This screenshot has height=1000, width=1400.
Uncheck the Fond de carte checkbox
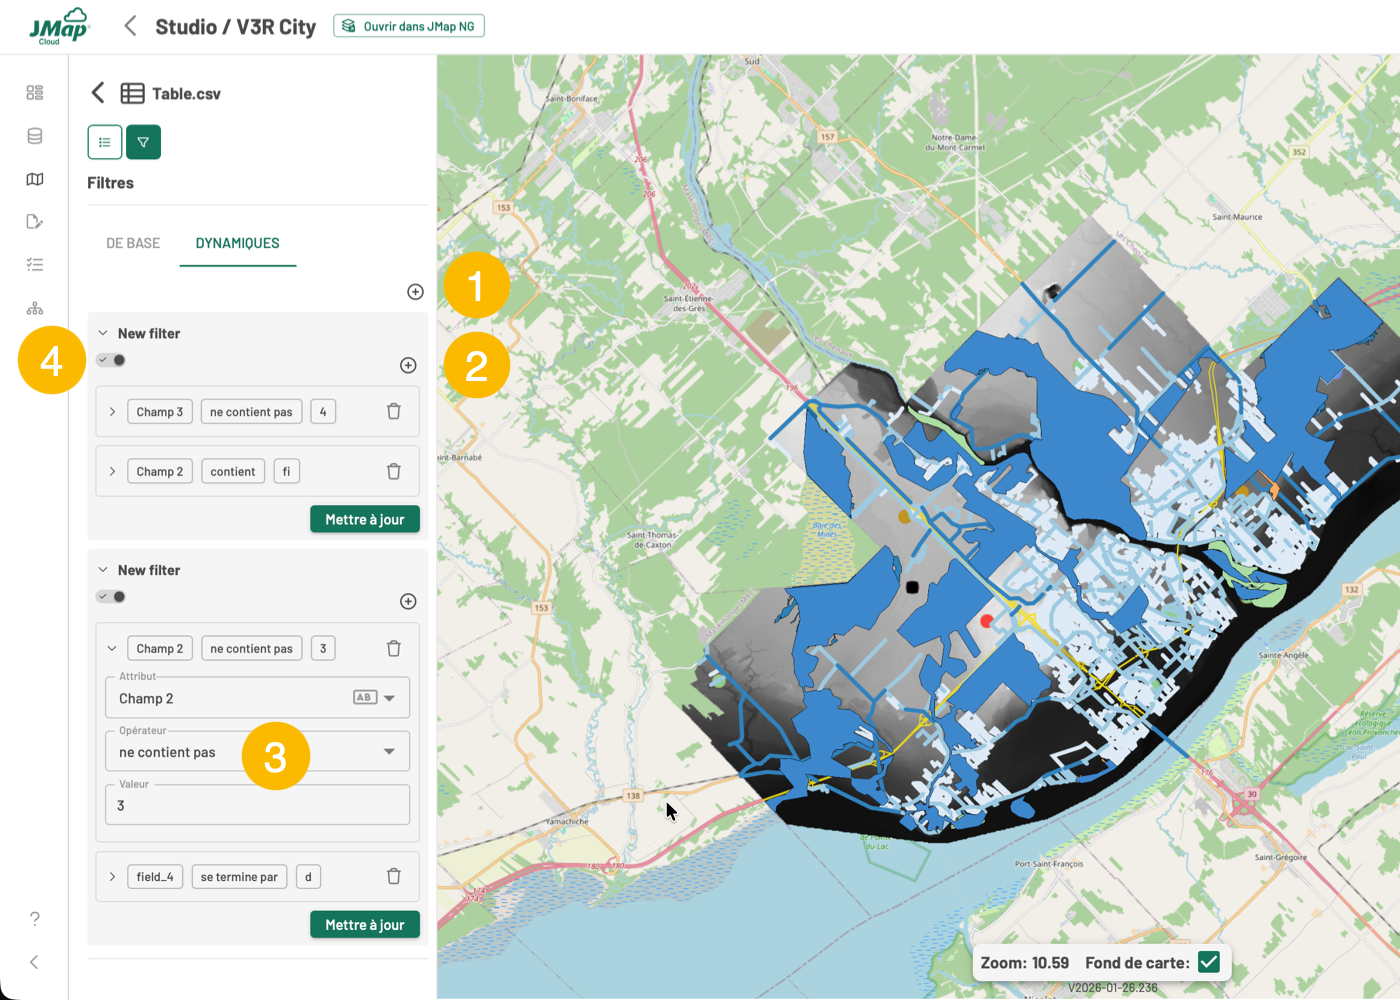pos(1209,962)
